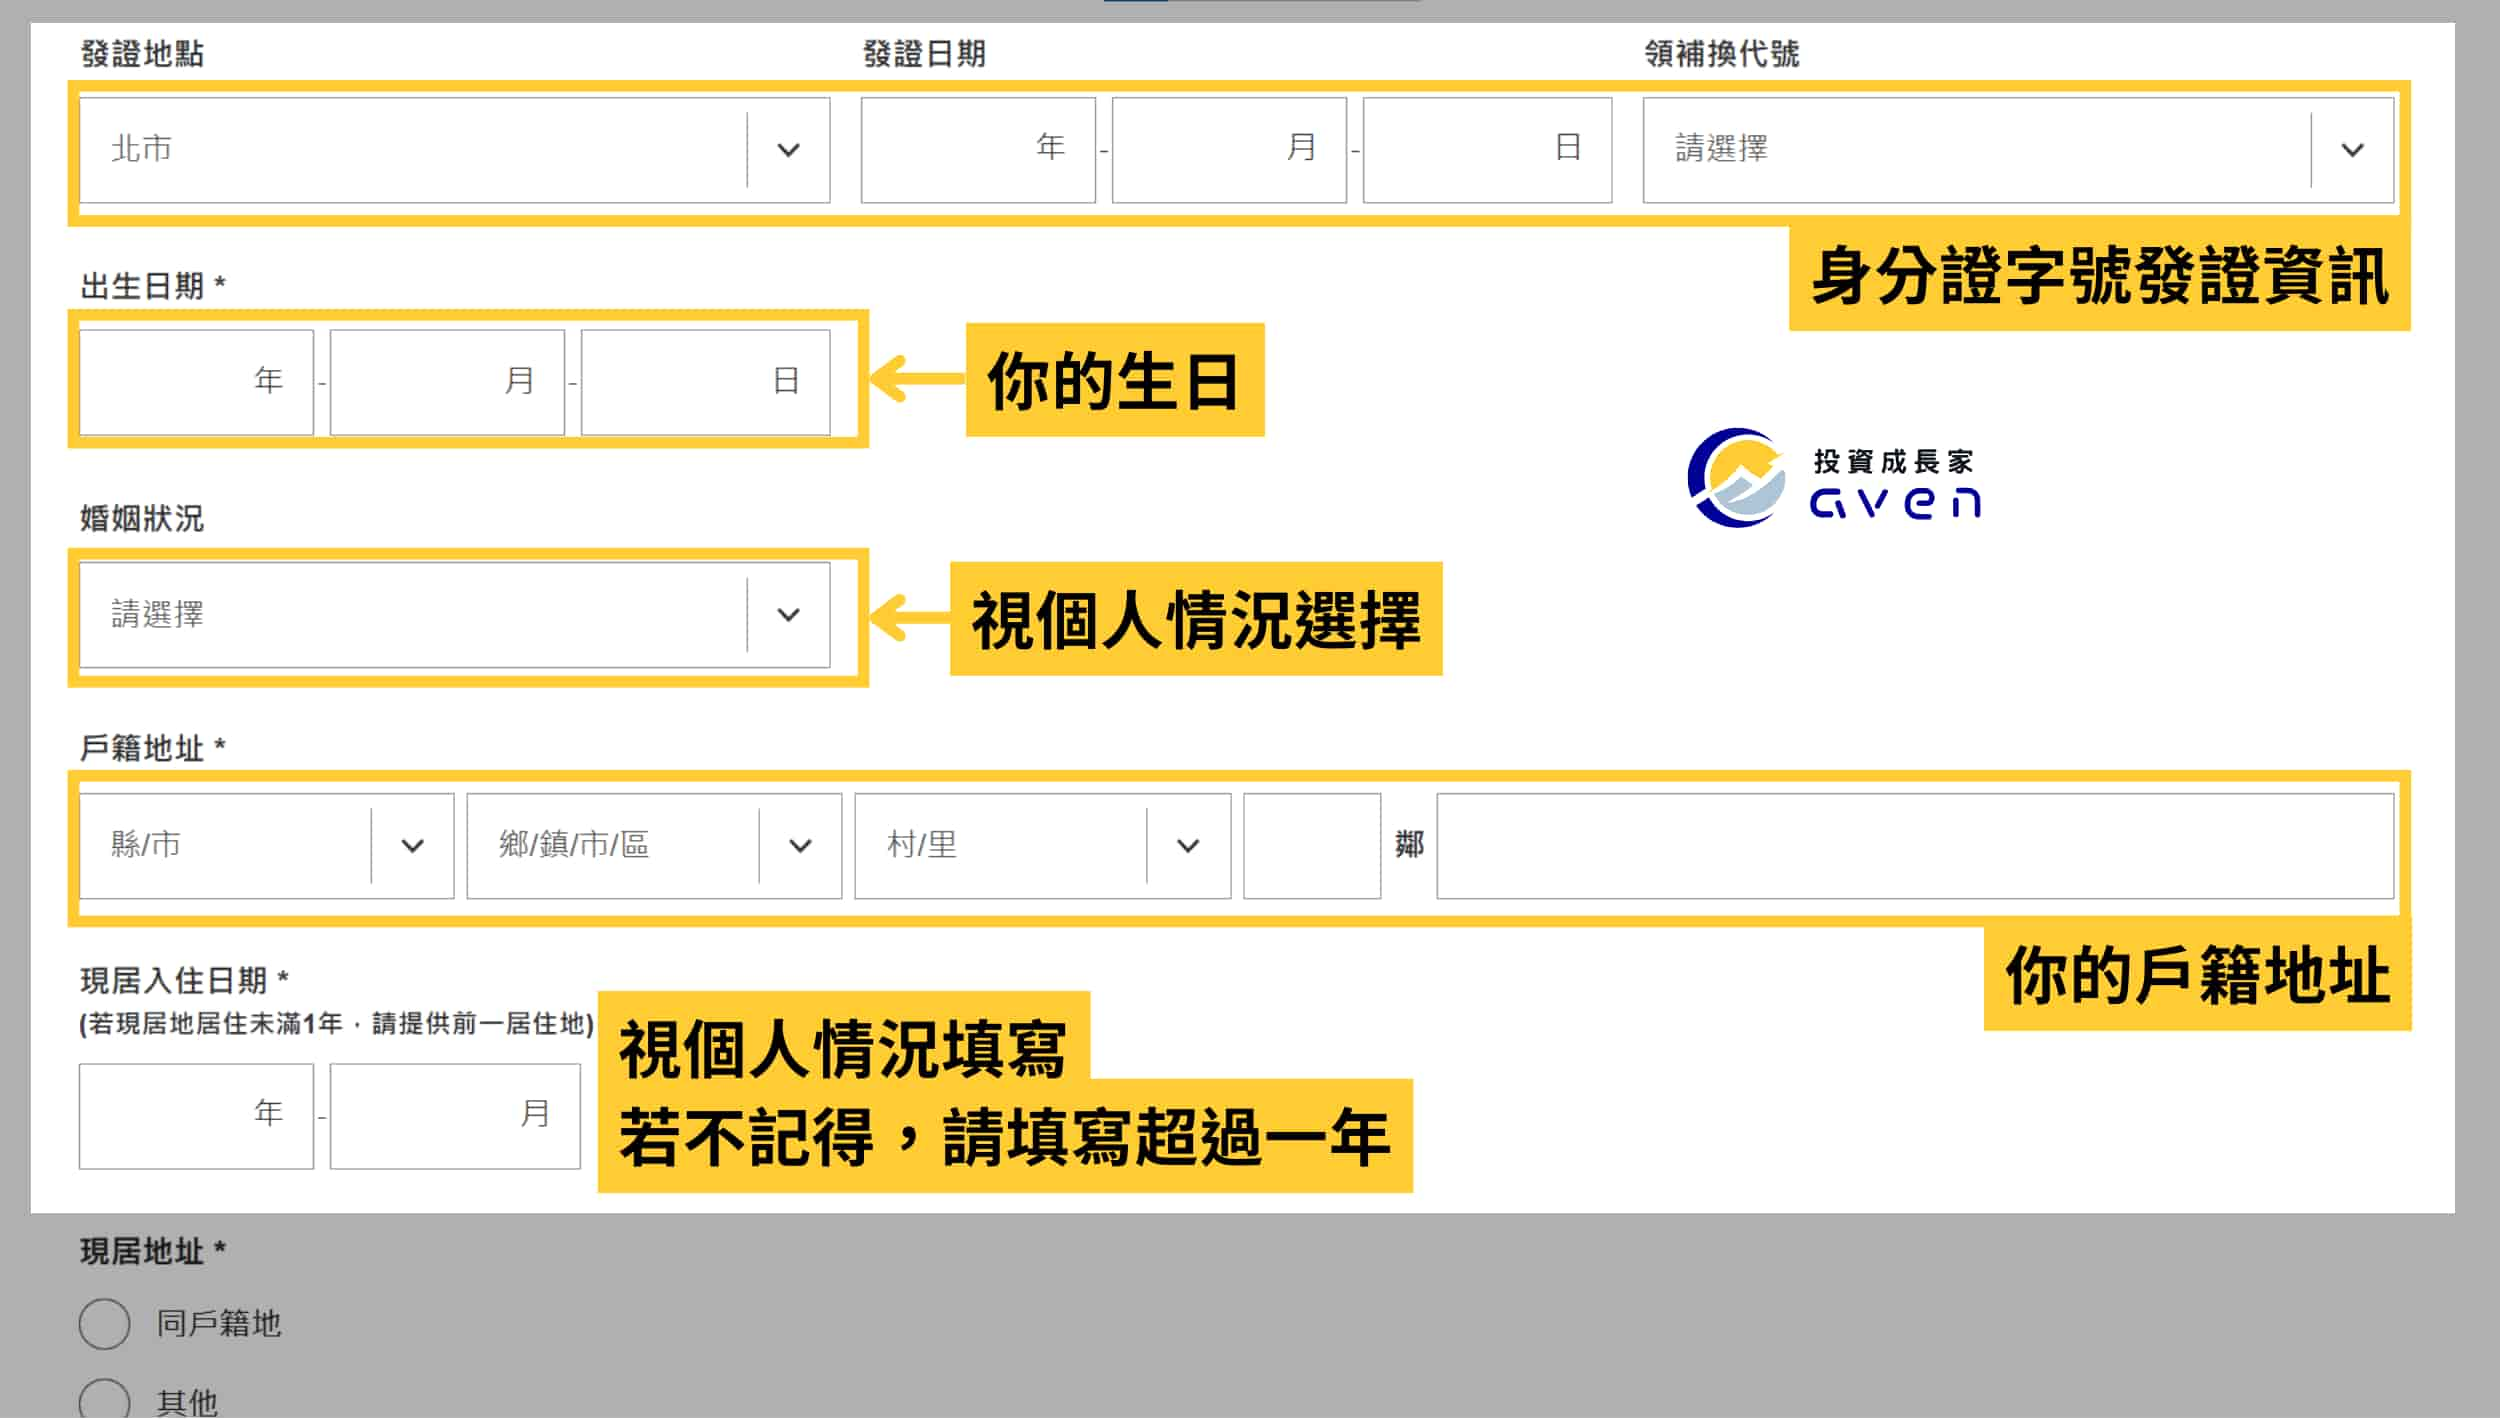The width and height of the screenshot is (2500, 1420).
Task: Select the 同戶籍地 radio button
Action: point(104,1325)
